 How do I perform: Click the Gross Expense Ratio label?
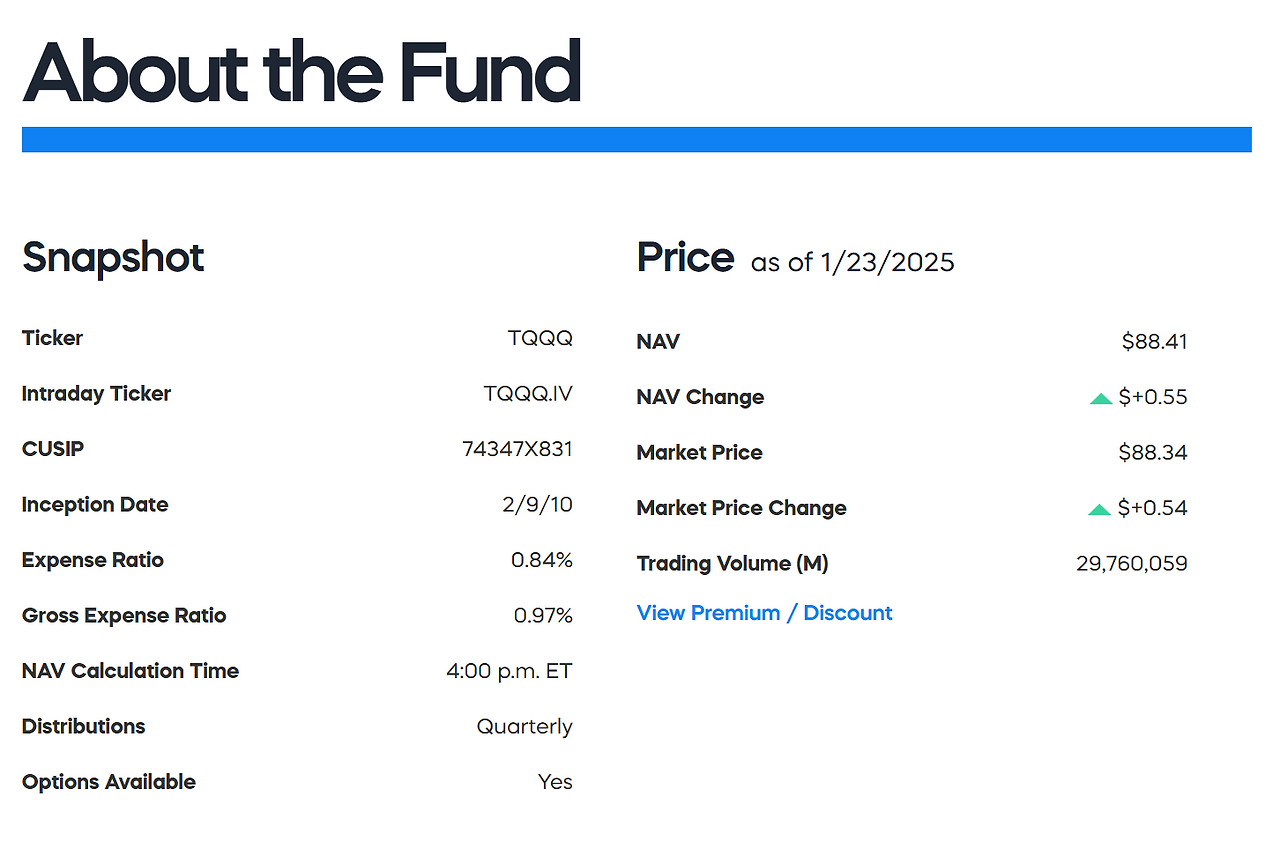[x=124, y=616]
